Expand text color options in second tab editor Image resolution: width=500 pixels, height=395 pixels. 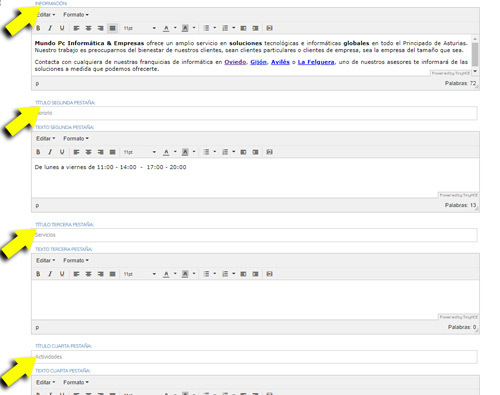[x=175, y=152]
